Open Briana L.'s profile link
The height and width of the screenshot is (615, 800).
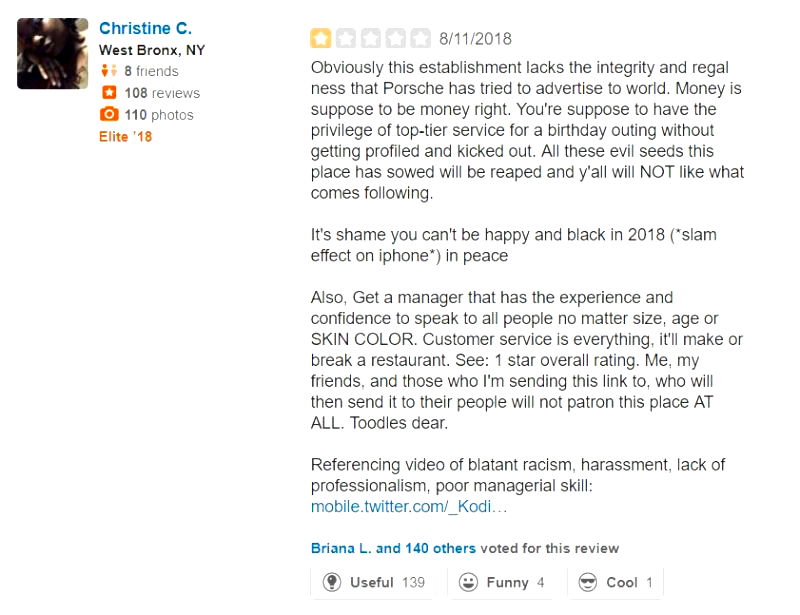coord(341,548)
